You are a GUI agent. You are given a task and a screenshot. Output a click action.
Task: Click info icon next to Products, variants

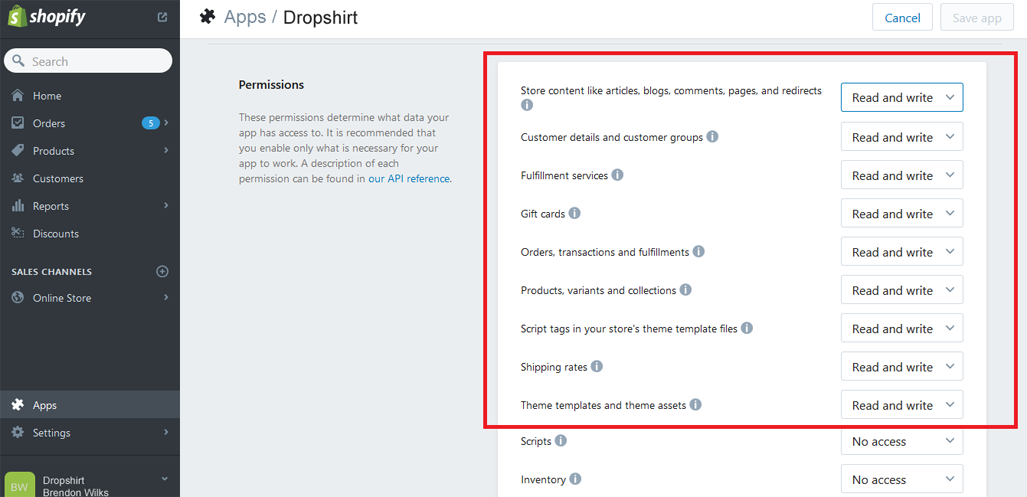[x=685, y=289]
